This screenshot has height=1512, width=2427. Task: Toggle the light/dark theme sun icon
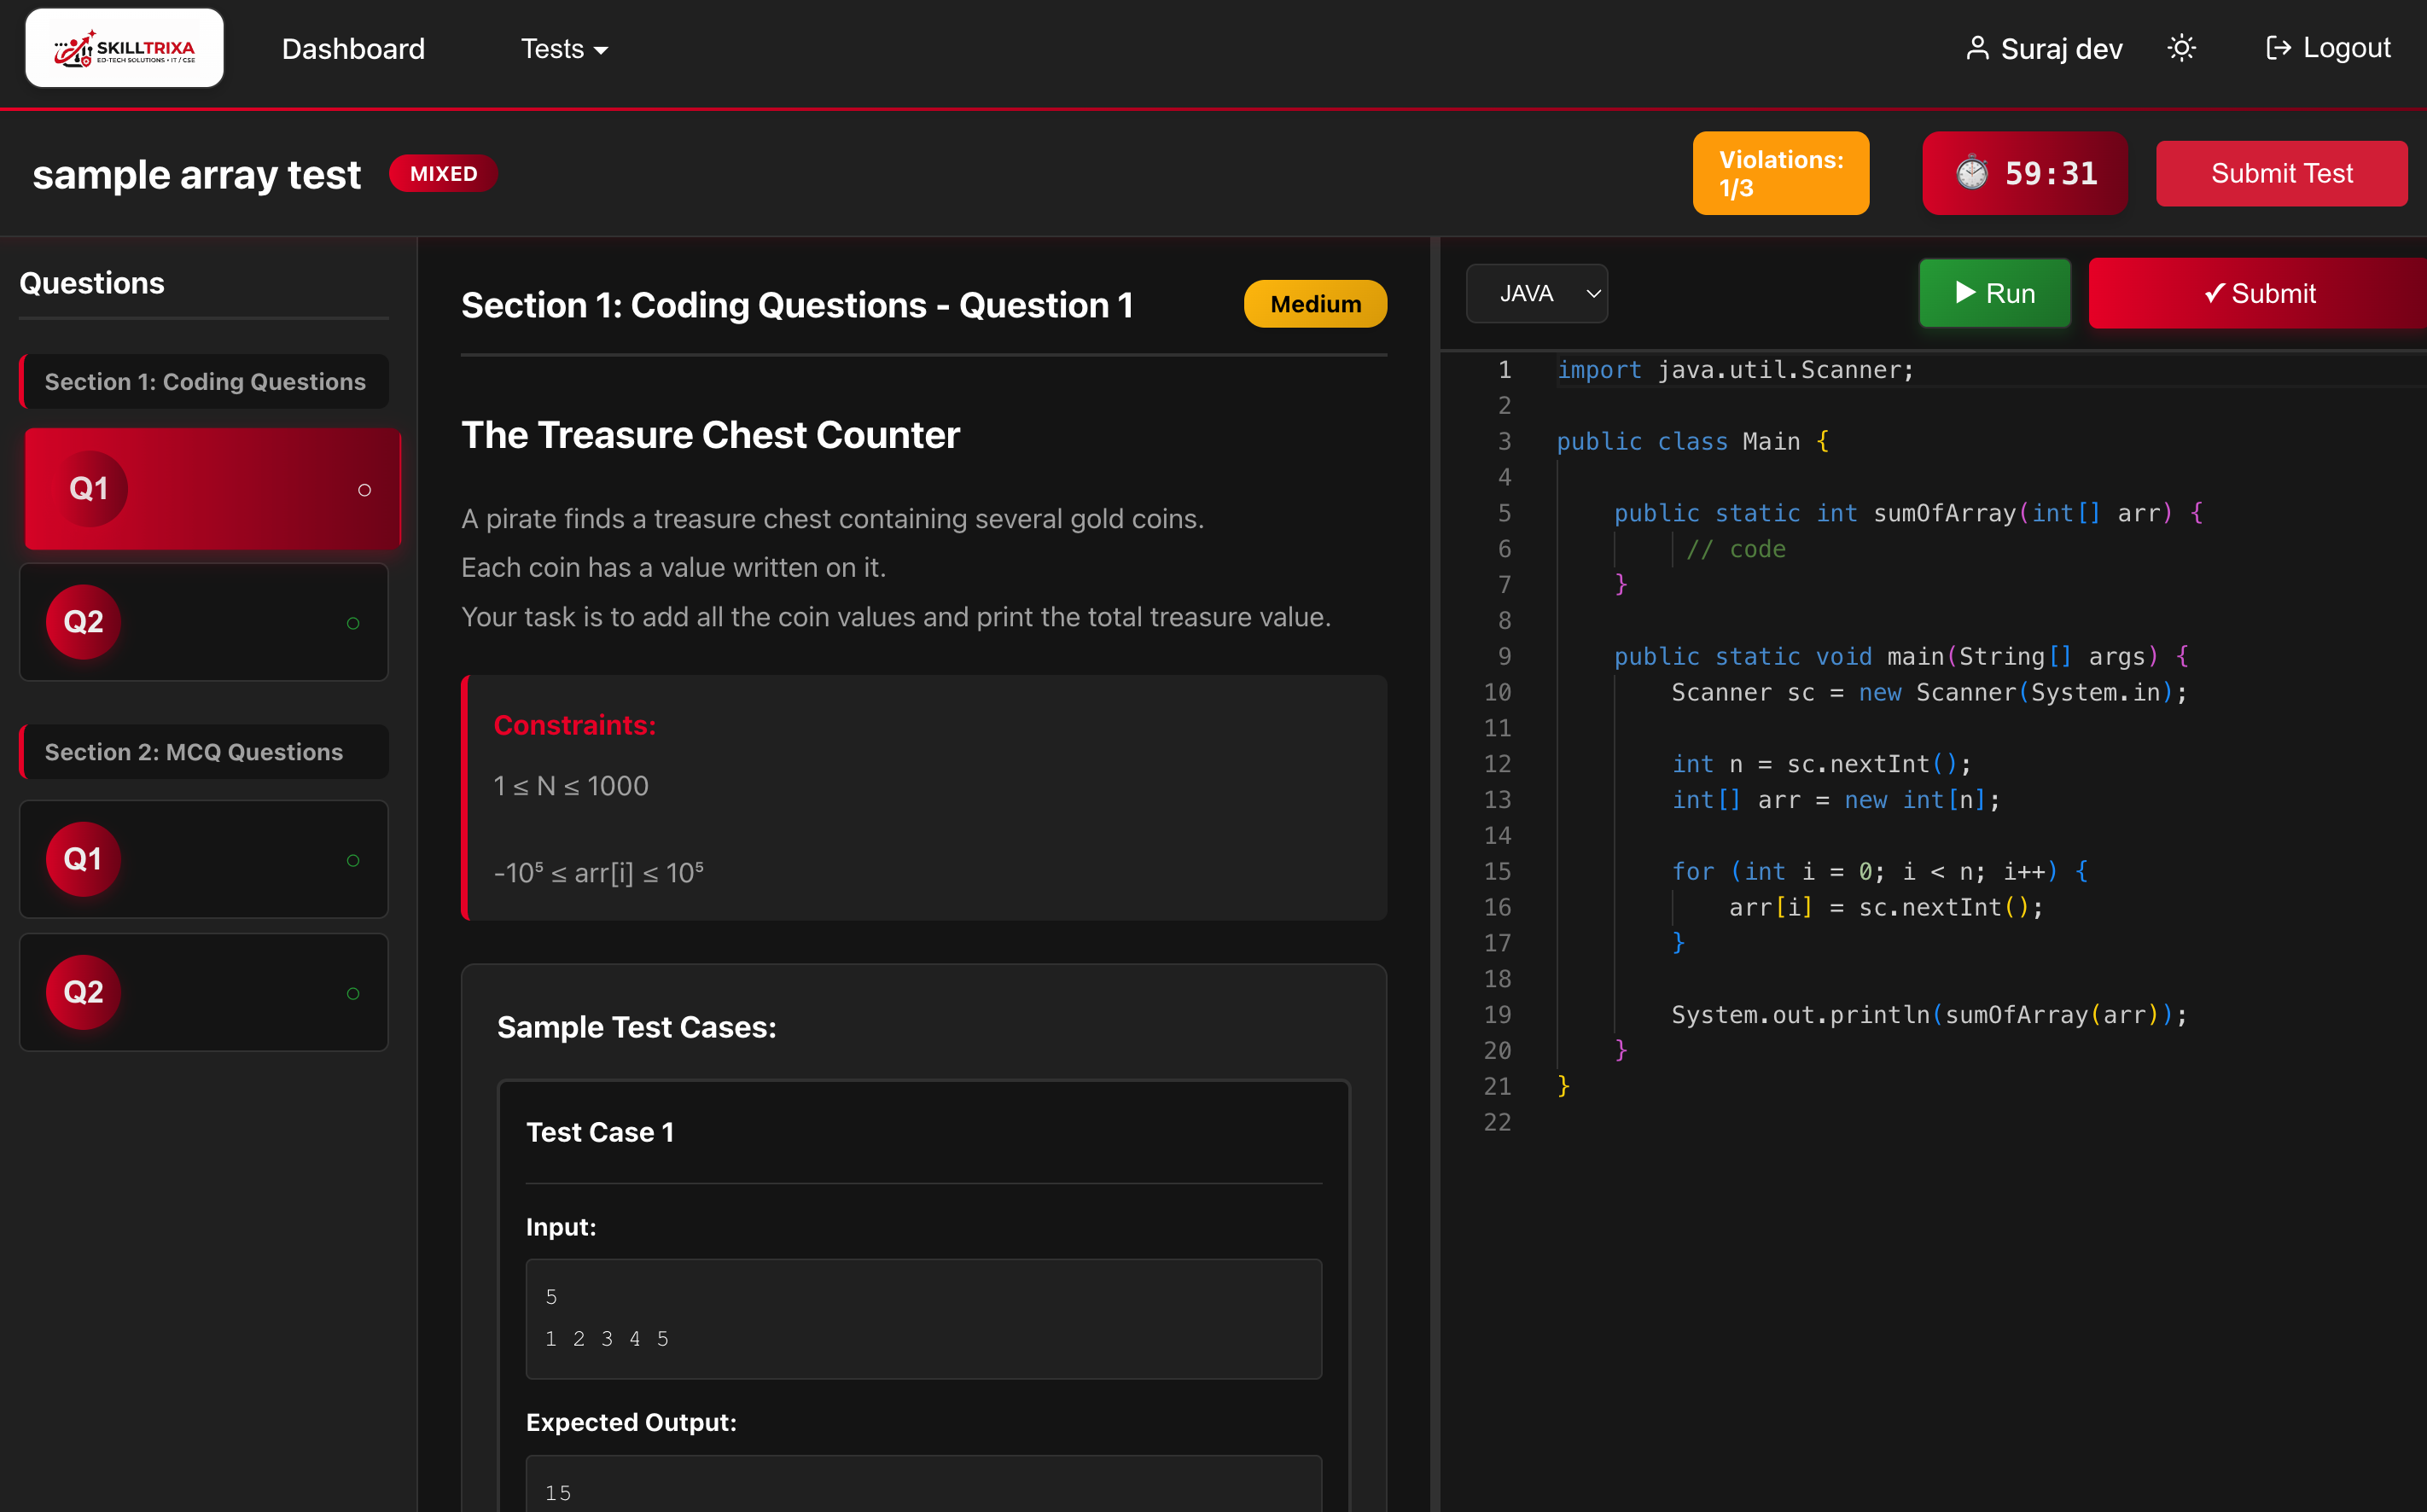tap(2181, 48)
